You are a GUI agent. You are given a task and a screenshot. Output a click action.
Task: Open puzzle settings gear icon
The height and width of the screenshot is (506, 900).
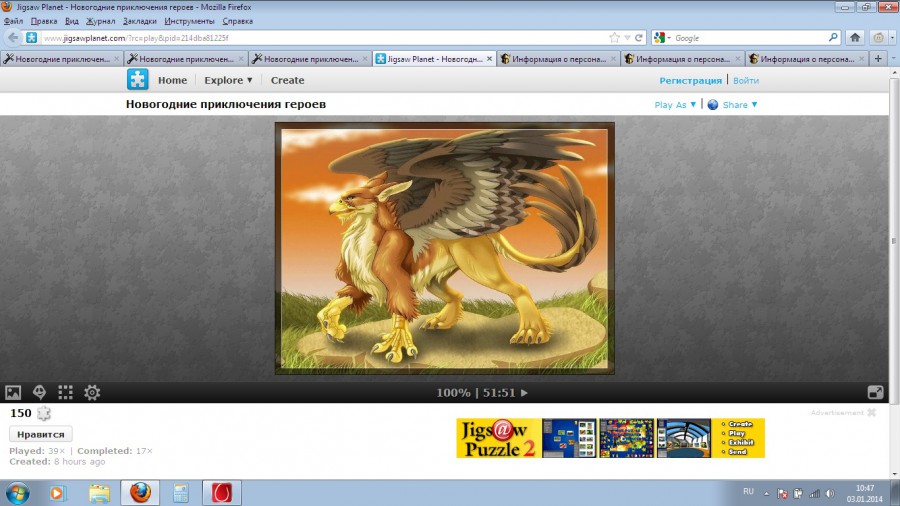point(92,392)
